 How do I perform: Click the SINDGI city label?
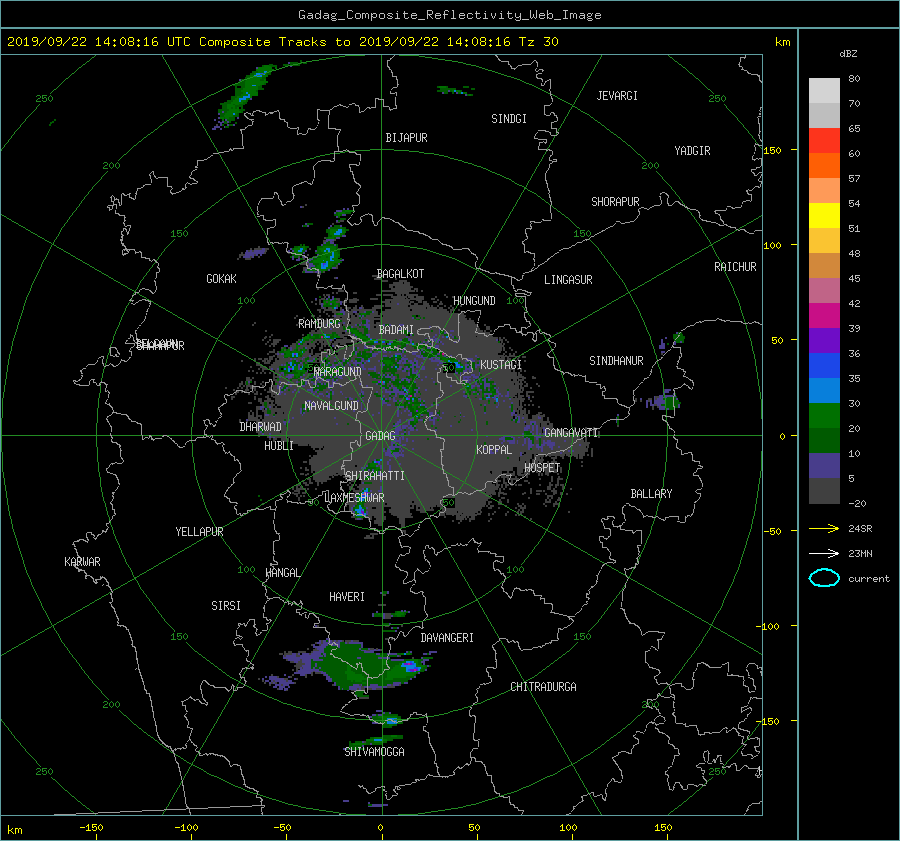[x=509, y=119]
